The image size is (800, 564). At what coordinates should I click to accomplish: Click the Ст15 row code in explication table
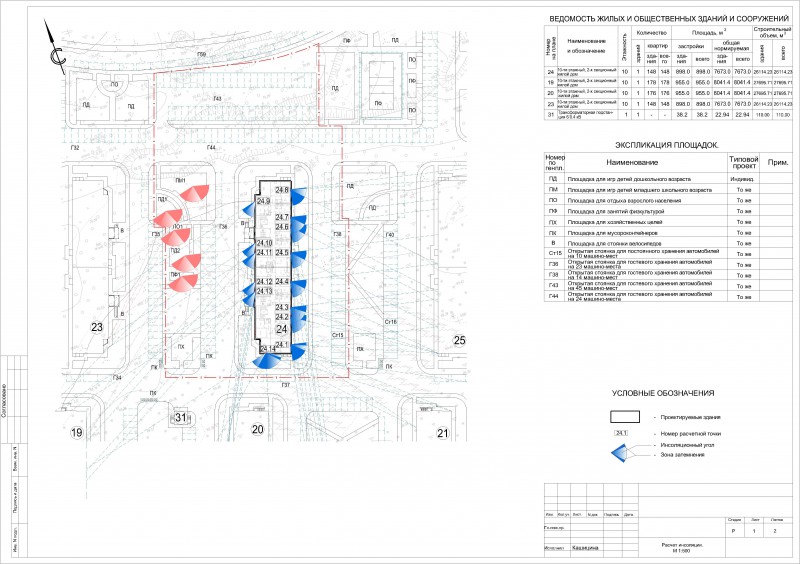tap(555, 253)
